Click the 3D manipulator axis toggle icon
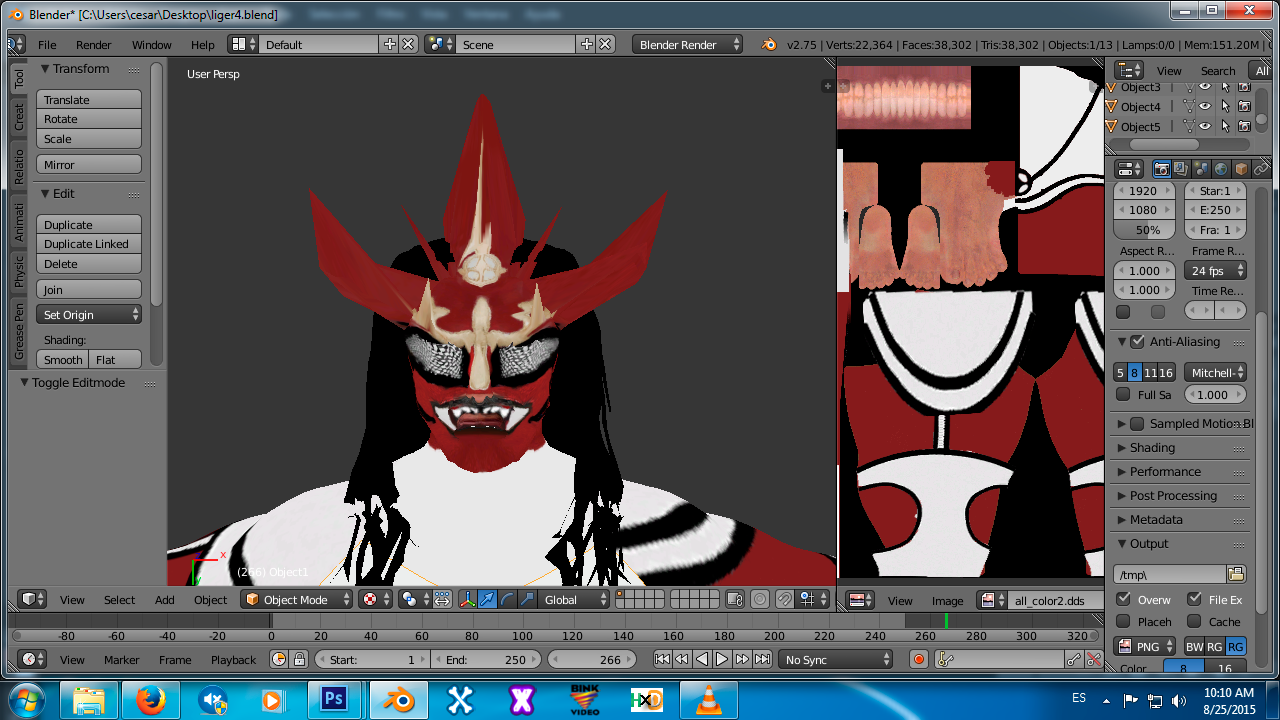The height and width of the screenshot is (720, 1280). click(x=467, y=599)
